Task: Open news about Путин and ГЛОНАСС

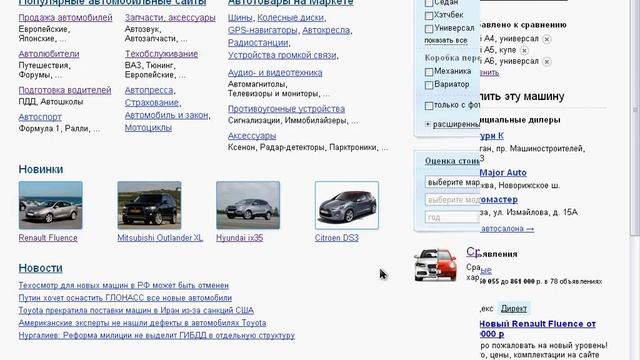Action: [125, 298]
